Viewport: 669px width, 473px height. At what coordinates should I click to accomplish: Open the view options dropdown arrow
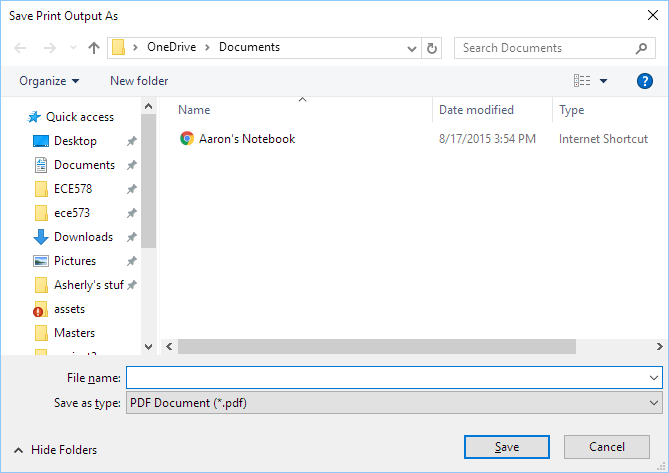(603, 81)
